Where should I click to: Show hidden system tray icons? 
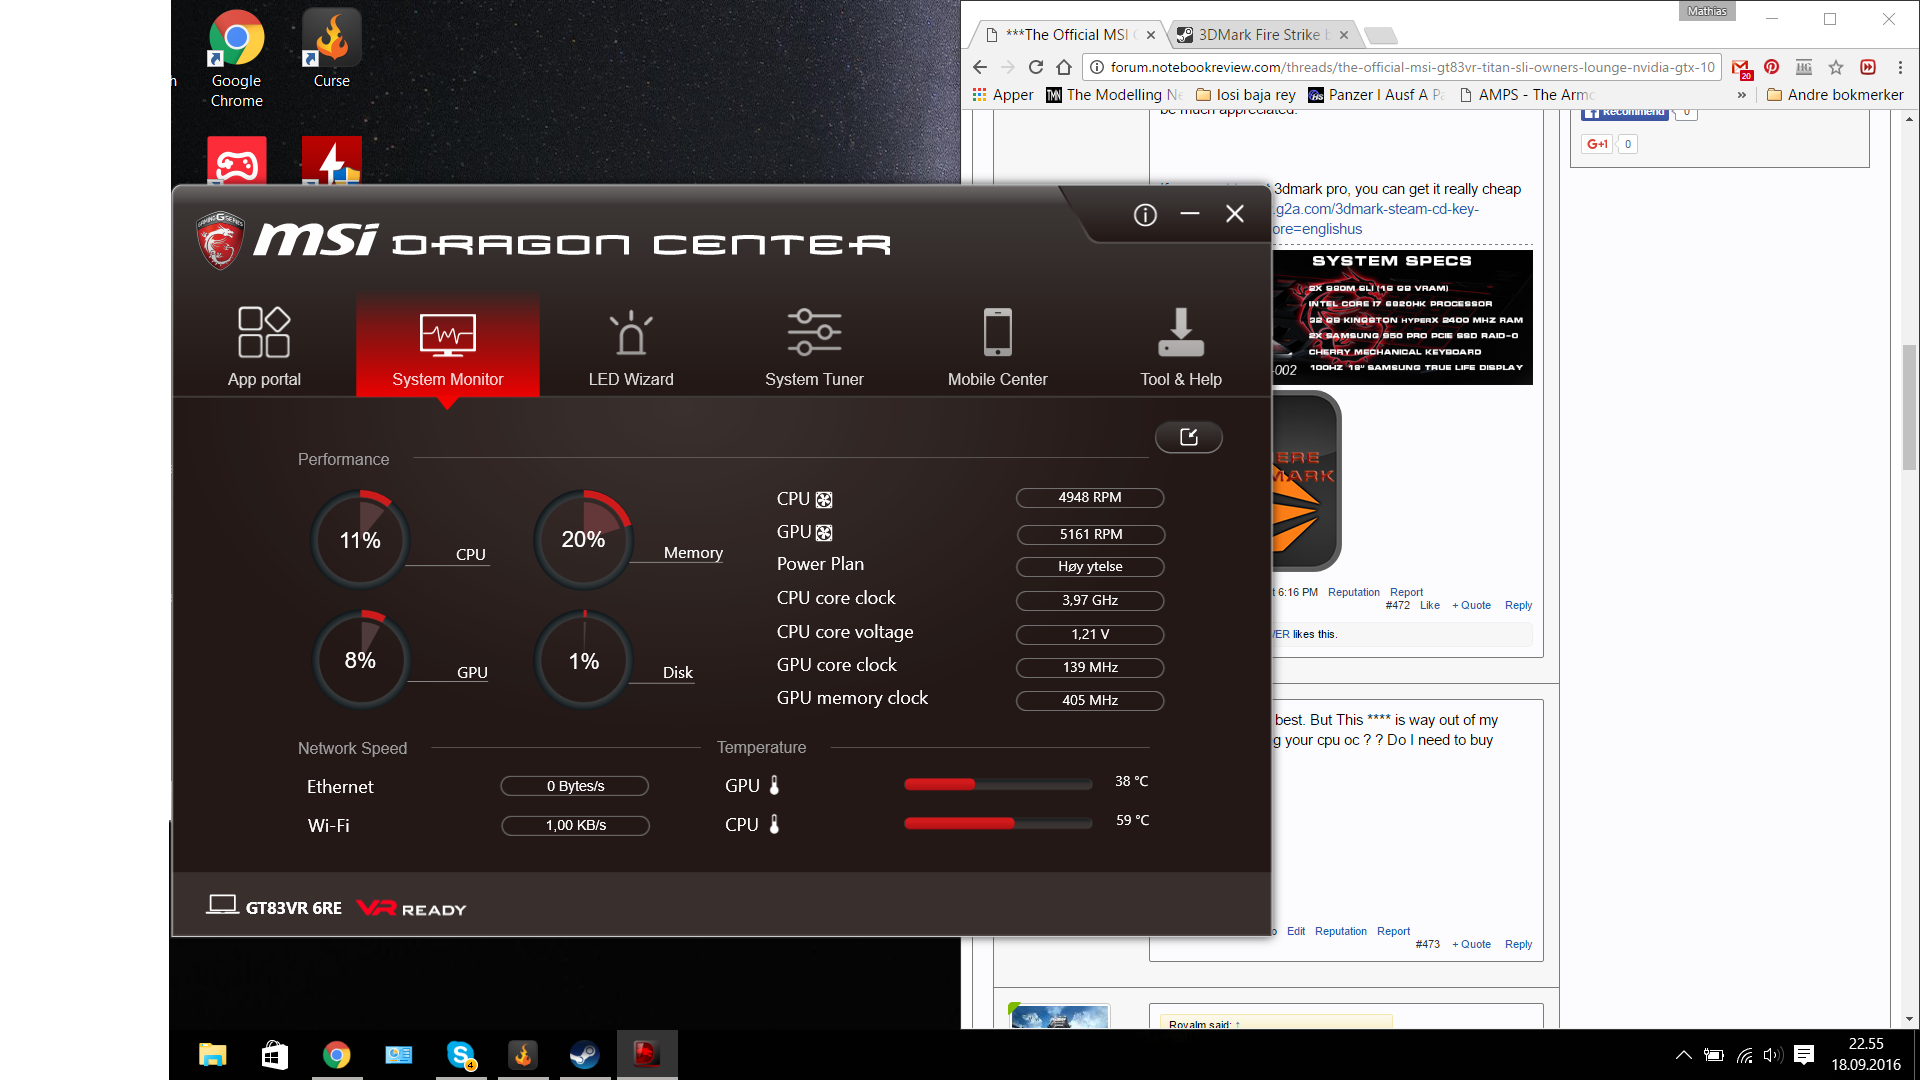click(x=1683, y=1055)
